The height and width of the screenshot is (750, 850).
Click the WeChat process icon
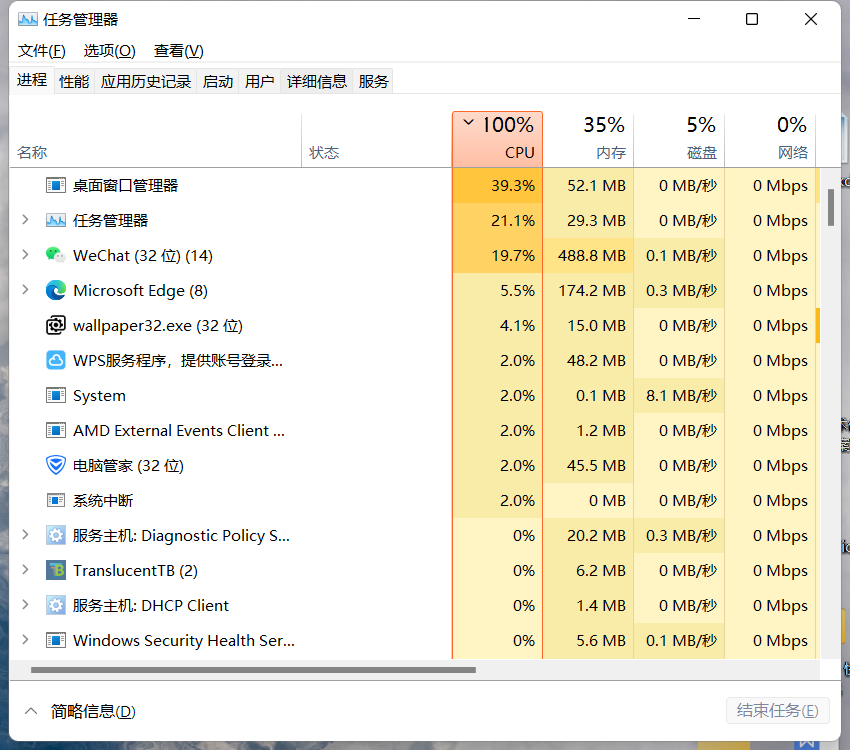(x=56, y=255)
